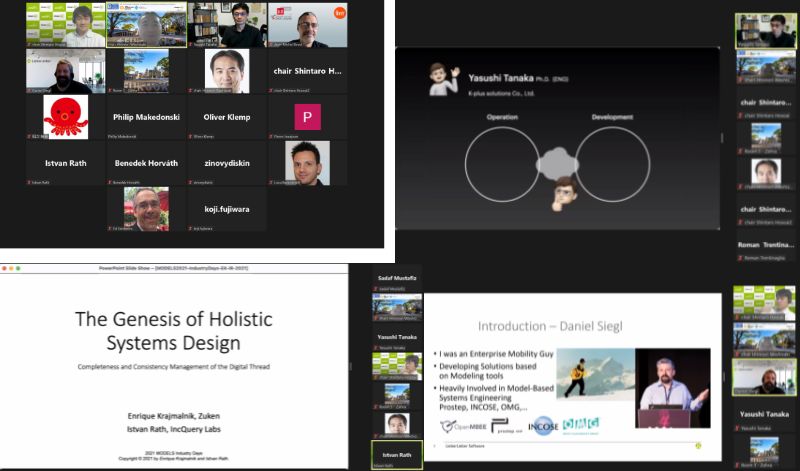Select the building photo tile in gallery view

pos(146,71)
